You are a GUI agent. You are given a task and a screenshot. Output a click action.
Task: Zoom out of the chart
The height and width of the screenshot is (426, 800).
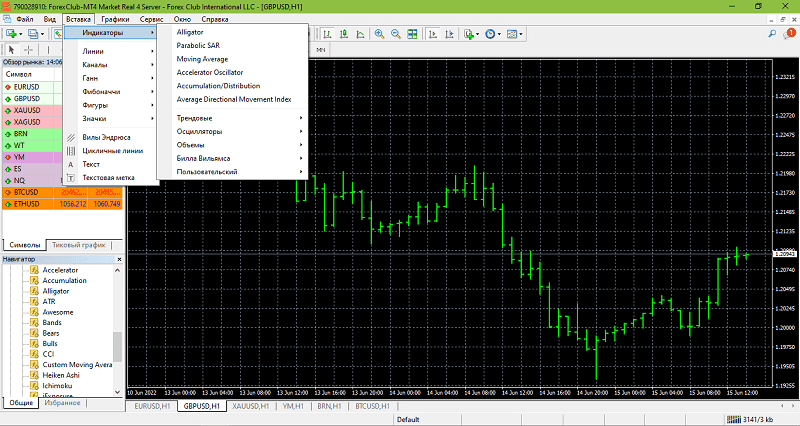coord(395,34)
